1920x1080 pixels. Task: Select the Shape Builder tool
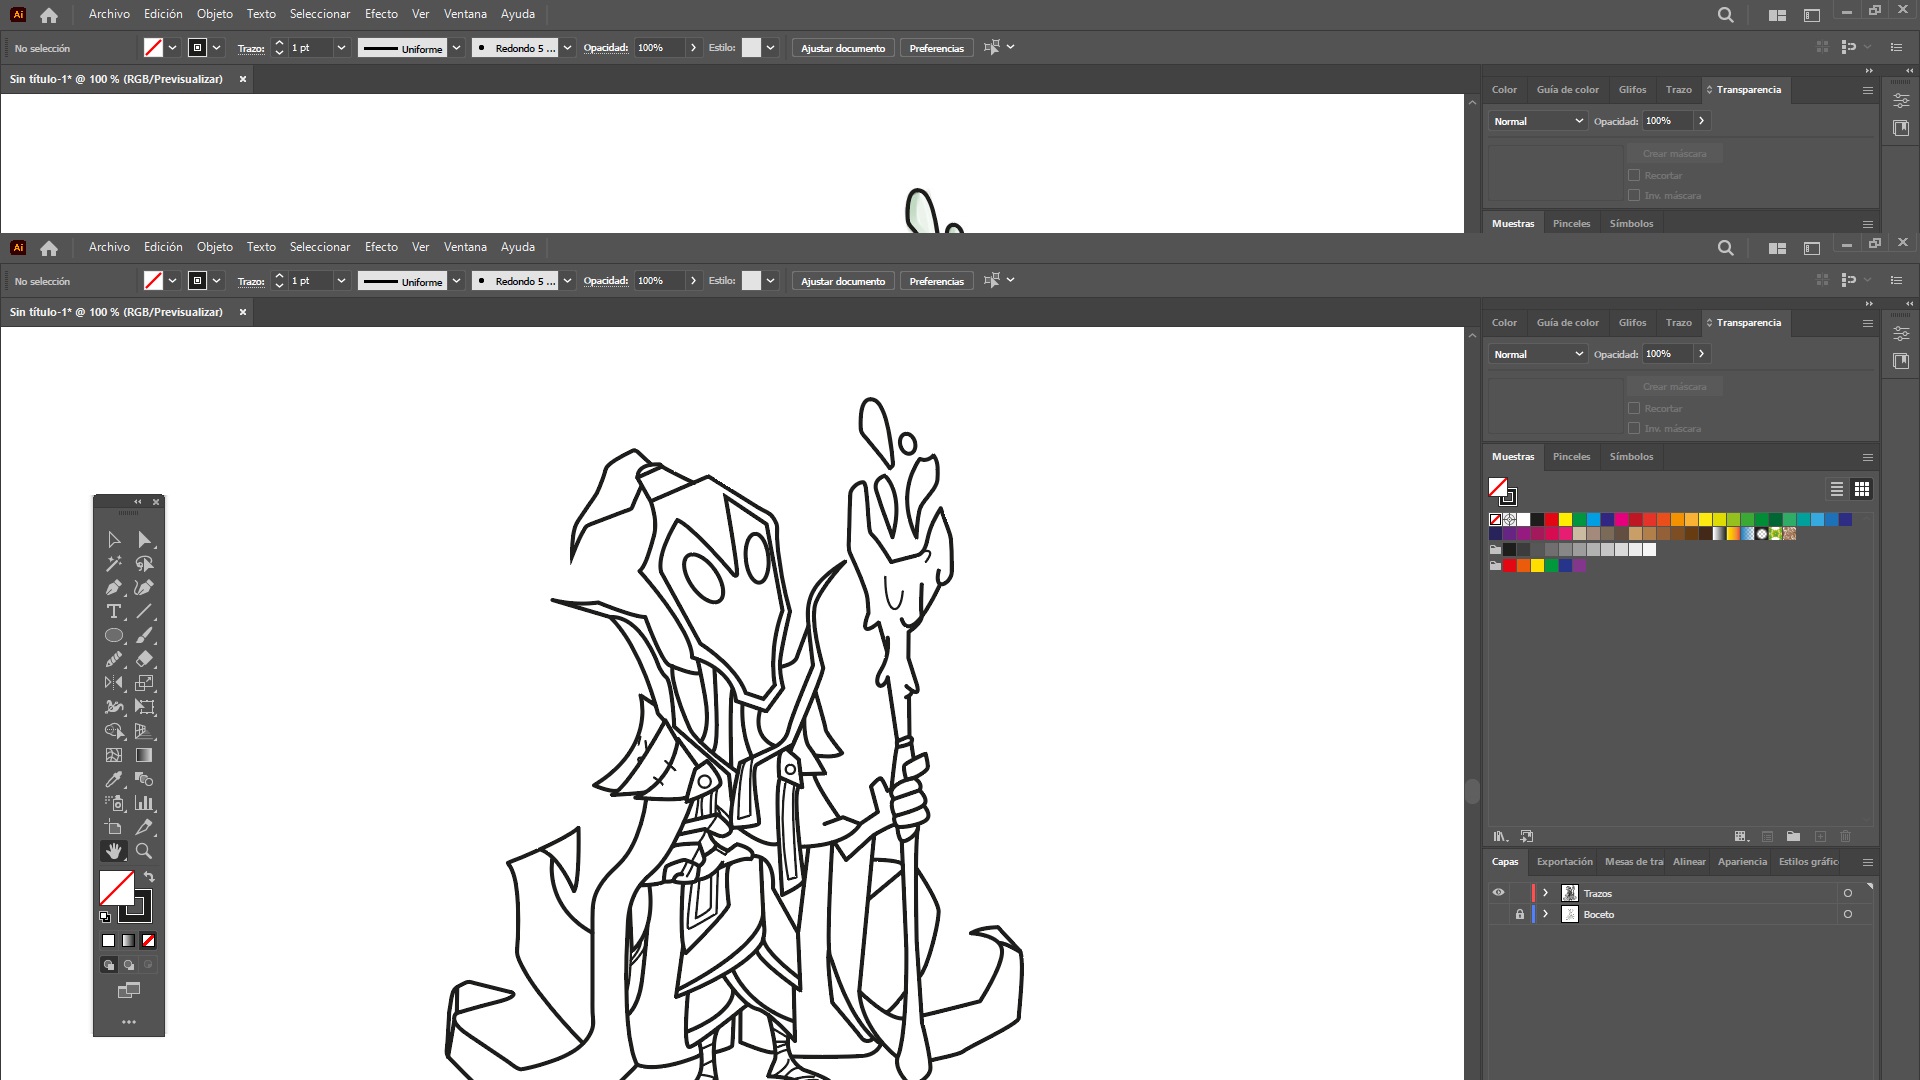(x=114, y=732)
